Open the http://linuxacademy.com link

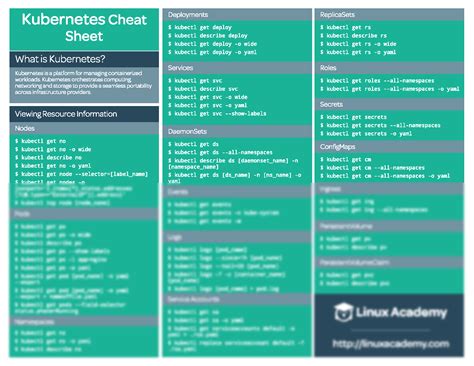(391, 344)
